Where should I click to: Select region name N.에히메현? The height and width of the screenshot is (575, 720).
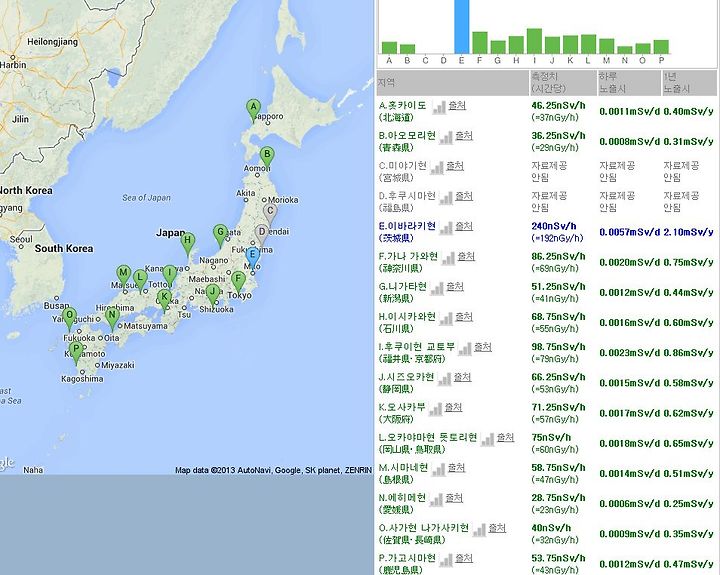pyautogui.click(x=403, y=498)
